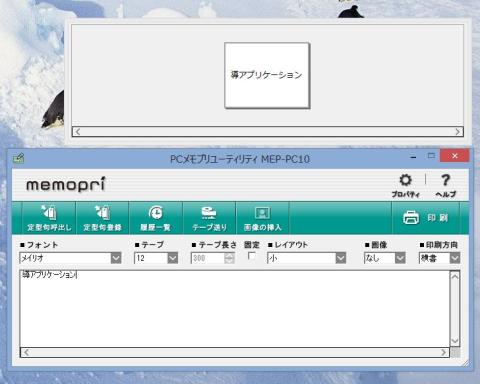This screenshot has width=480, height=384.
Task: Click the label preview thumbnail 導アプリケーション
Action: (267, 75)
